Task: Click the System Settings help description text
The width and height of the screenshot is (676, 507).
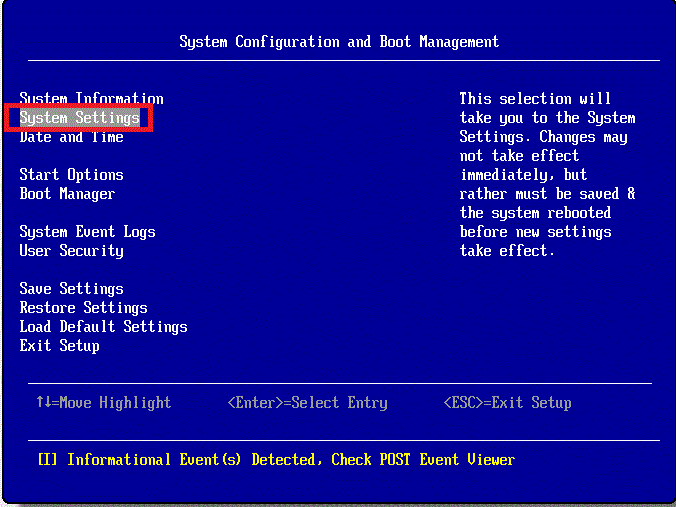Action: point(548,175)
